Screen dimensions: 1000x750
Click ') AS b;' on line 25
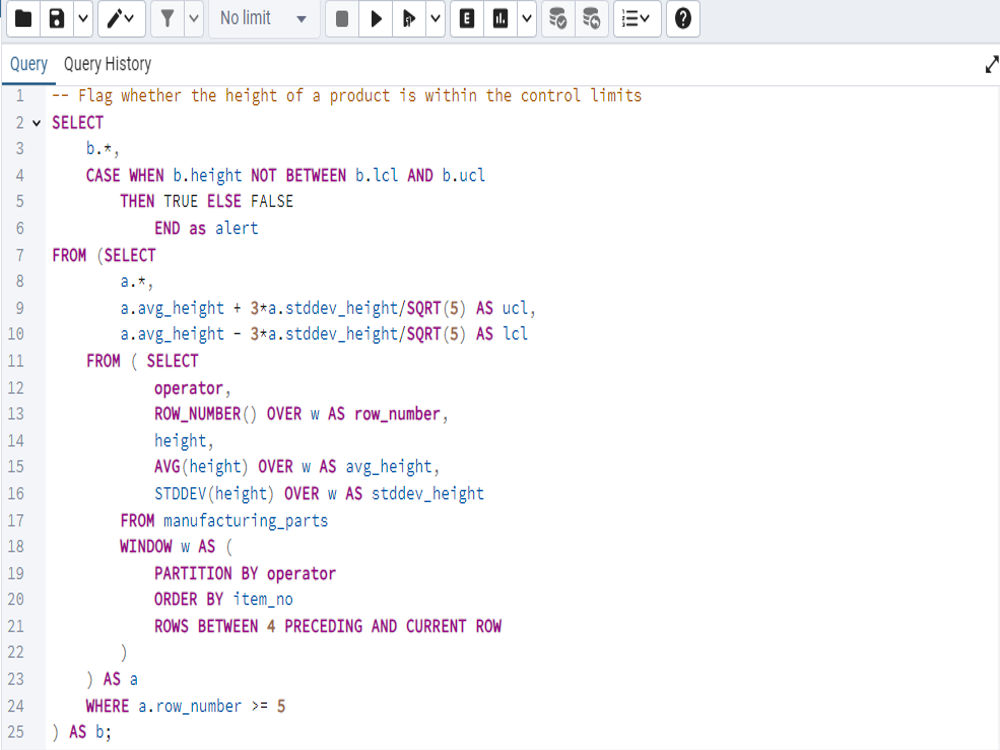coord(82,732)
